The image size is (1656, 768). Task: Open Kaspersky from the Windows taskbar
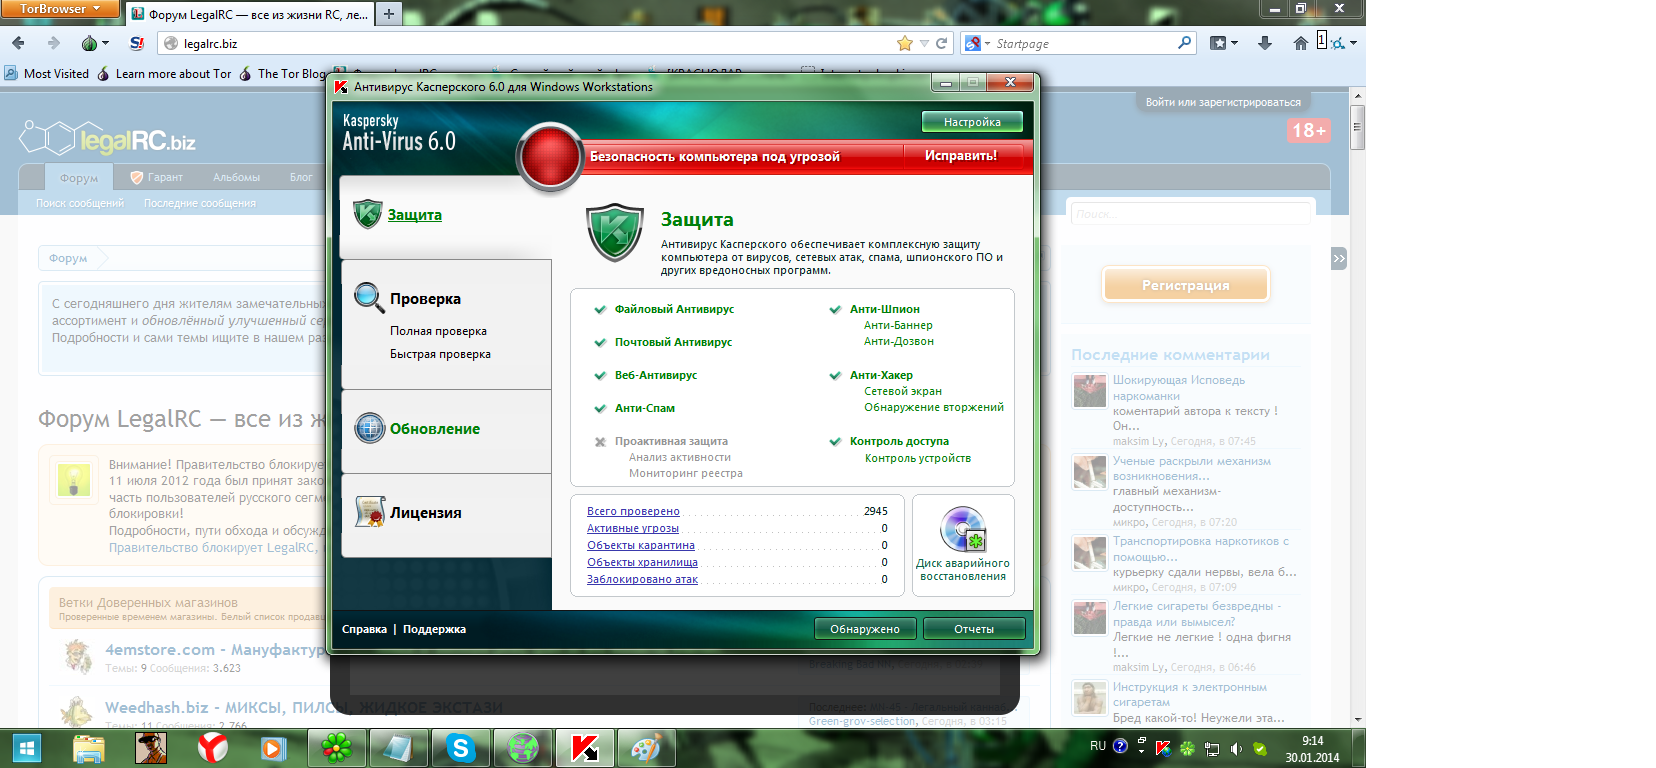click(x=585, y=748)
